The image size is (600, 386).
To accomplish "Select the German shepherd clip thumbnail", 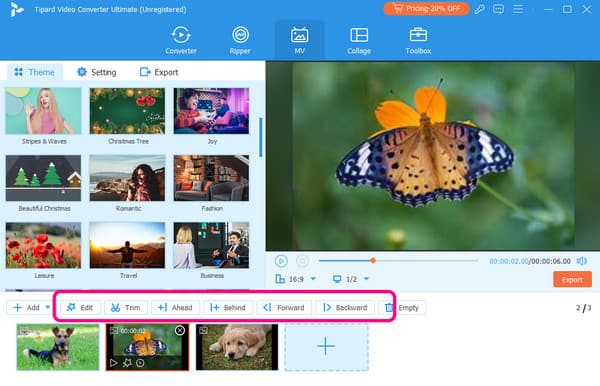I will (58, 347).
